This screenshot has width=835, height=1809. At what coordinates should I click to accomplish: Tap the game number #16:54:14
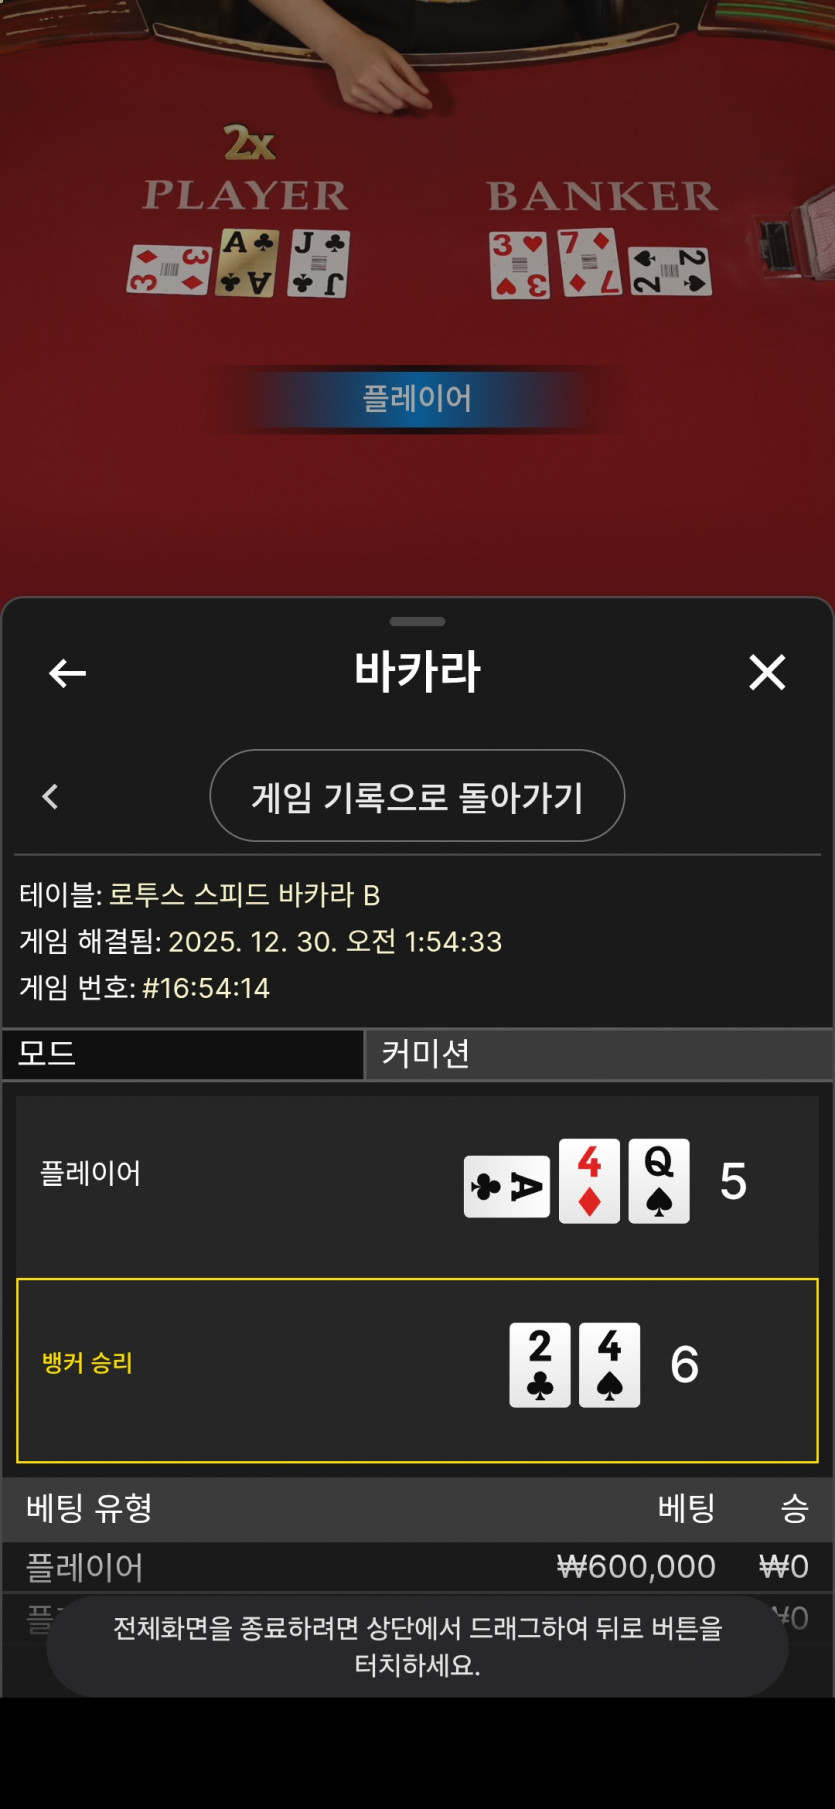pos(206,988)
